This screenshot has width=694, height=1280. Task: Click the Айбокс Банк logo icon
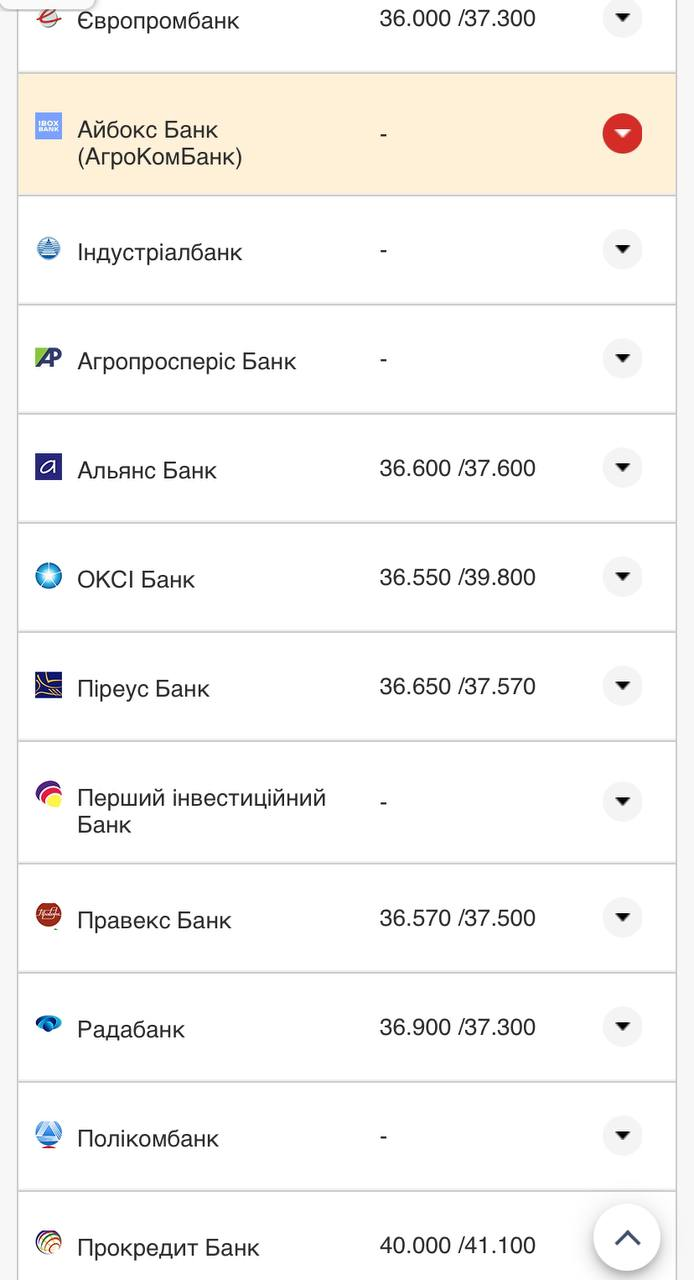click(48, 126)
